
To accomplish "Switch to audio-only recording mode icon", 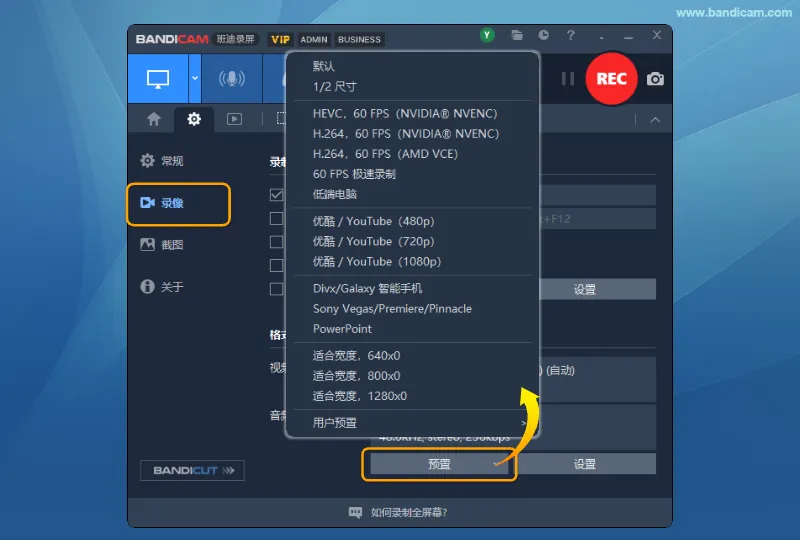I will [x=232, y=79].
